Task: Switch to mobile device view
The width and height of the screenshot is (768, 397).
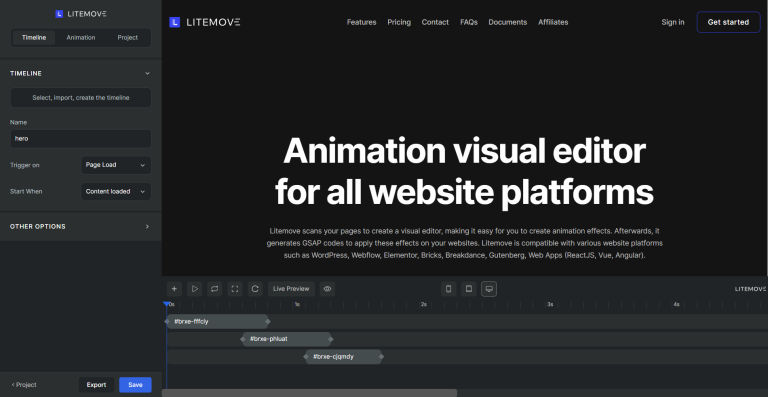Action: click(448, 289)
